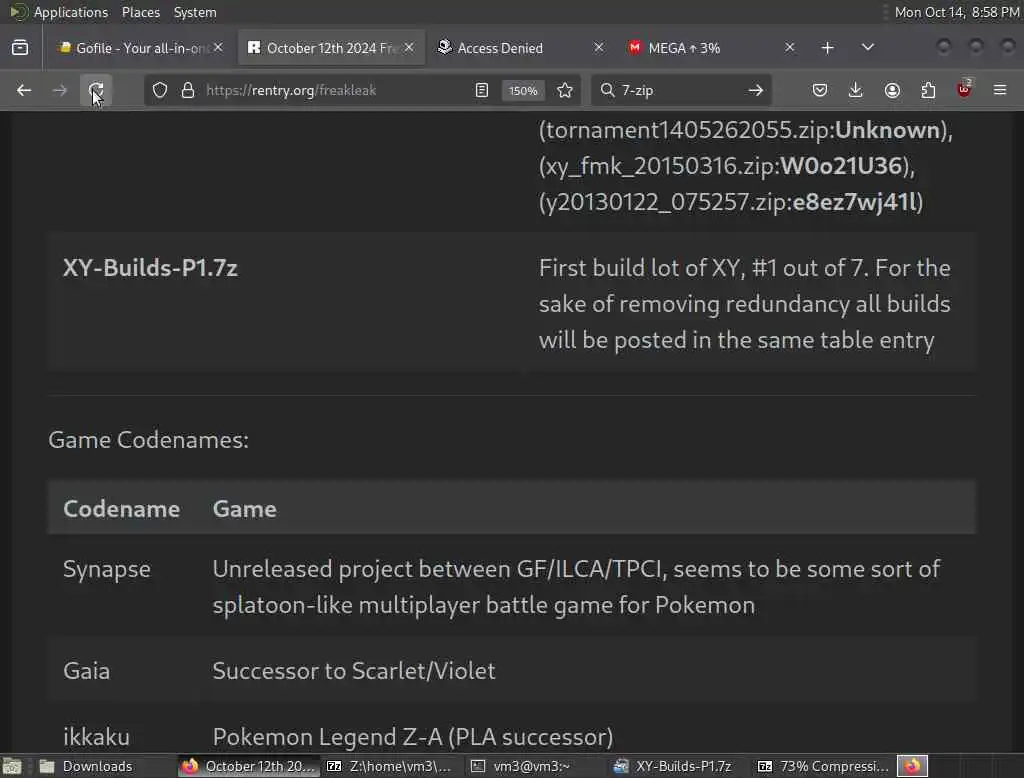Close the Gofile tab

pos(218,48)
